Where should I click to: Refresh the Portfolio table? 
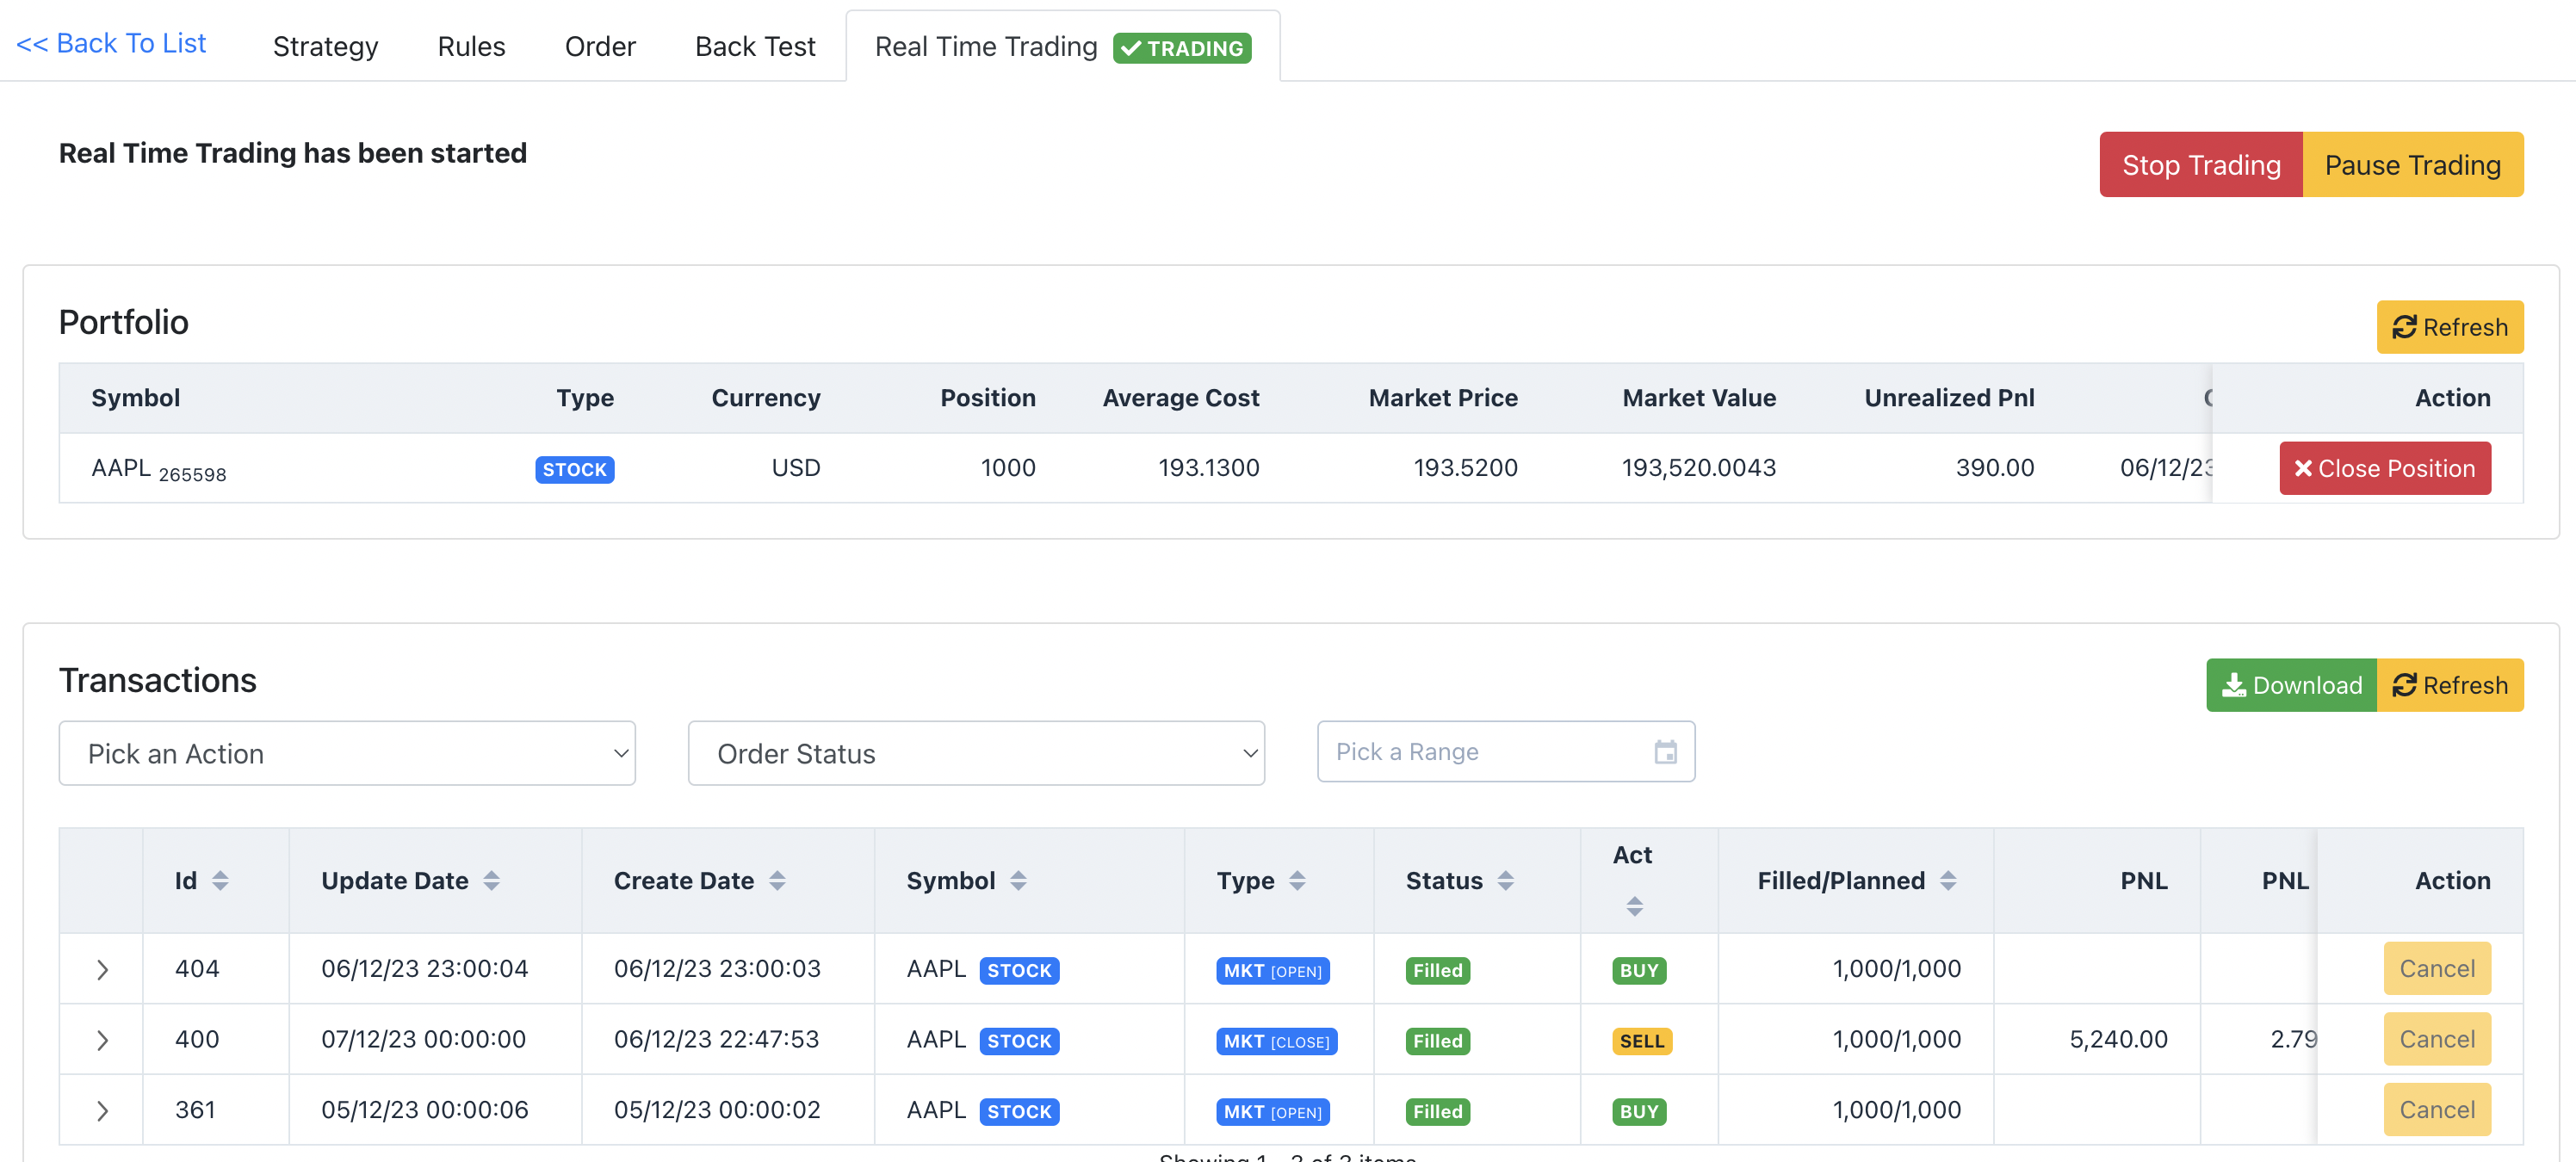coord(2449,327)
